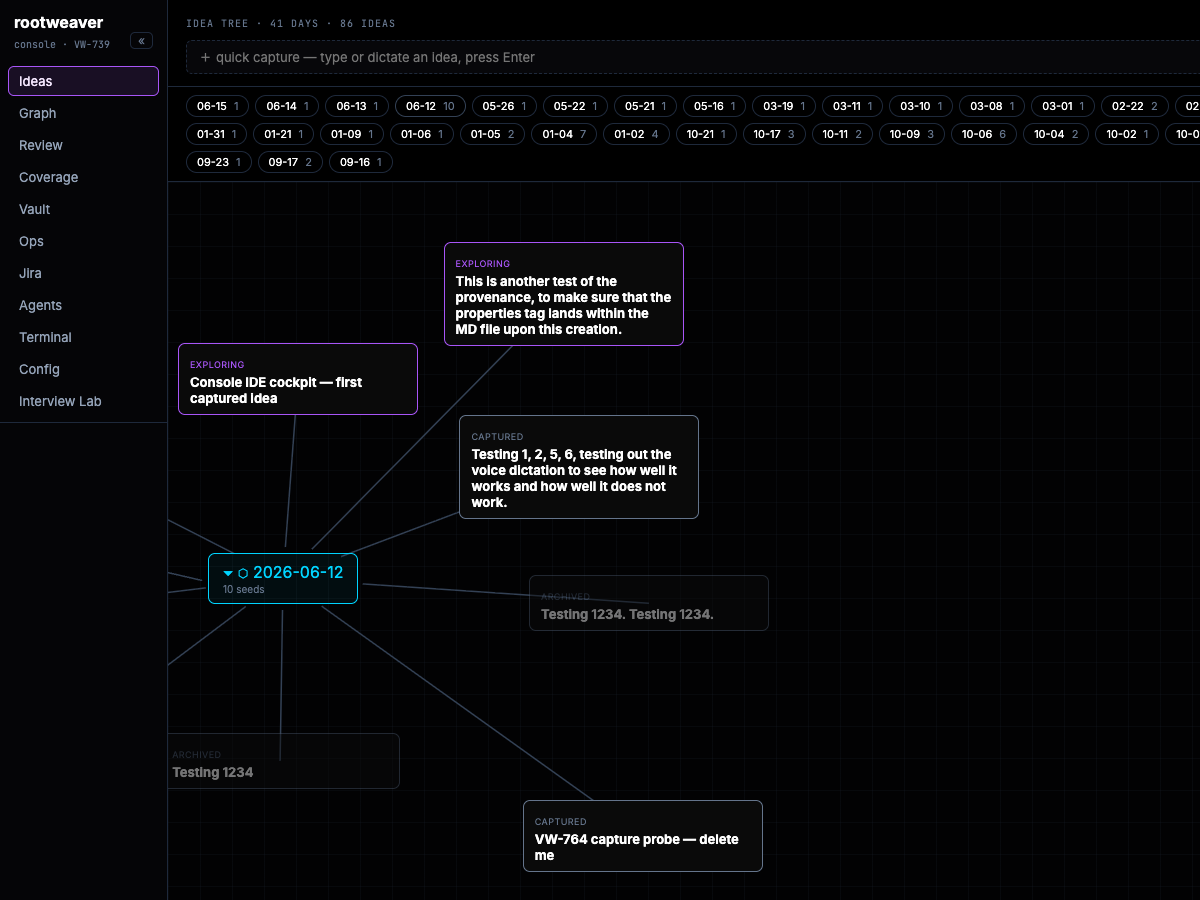Select the 01-06 date chip
This screenshot has width=1200, height=900.
422,134
